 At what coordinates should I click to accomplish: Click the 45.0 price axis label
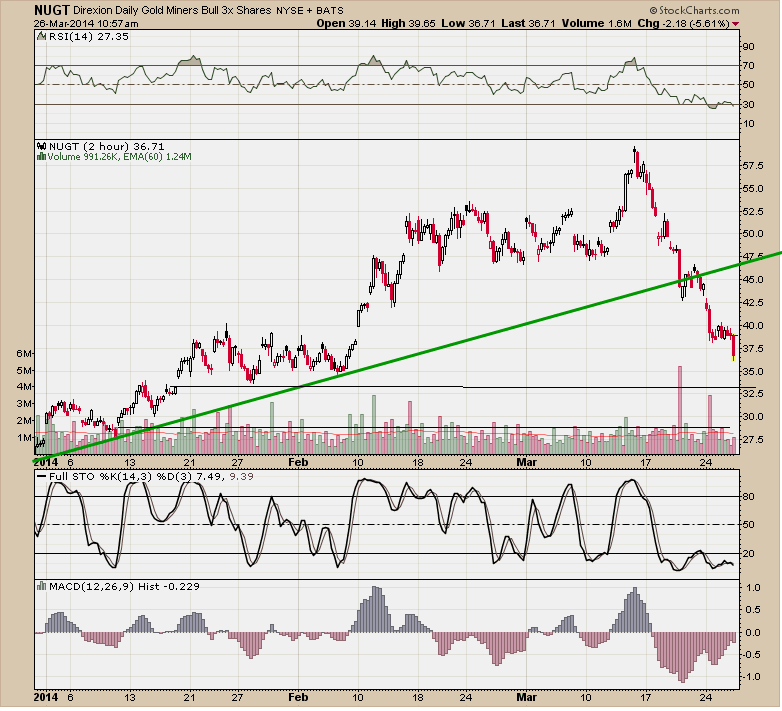click(x=753, y=280)
